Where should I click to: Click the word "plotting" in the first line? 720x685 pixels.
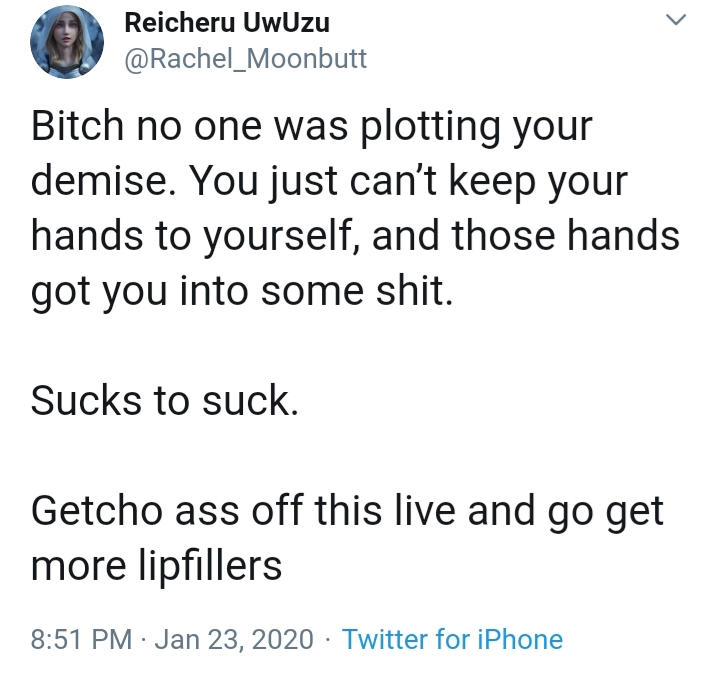(x=431, y=127)
